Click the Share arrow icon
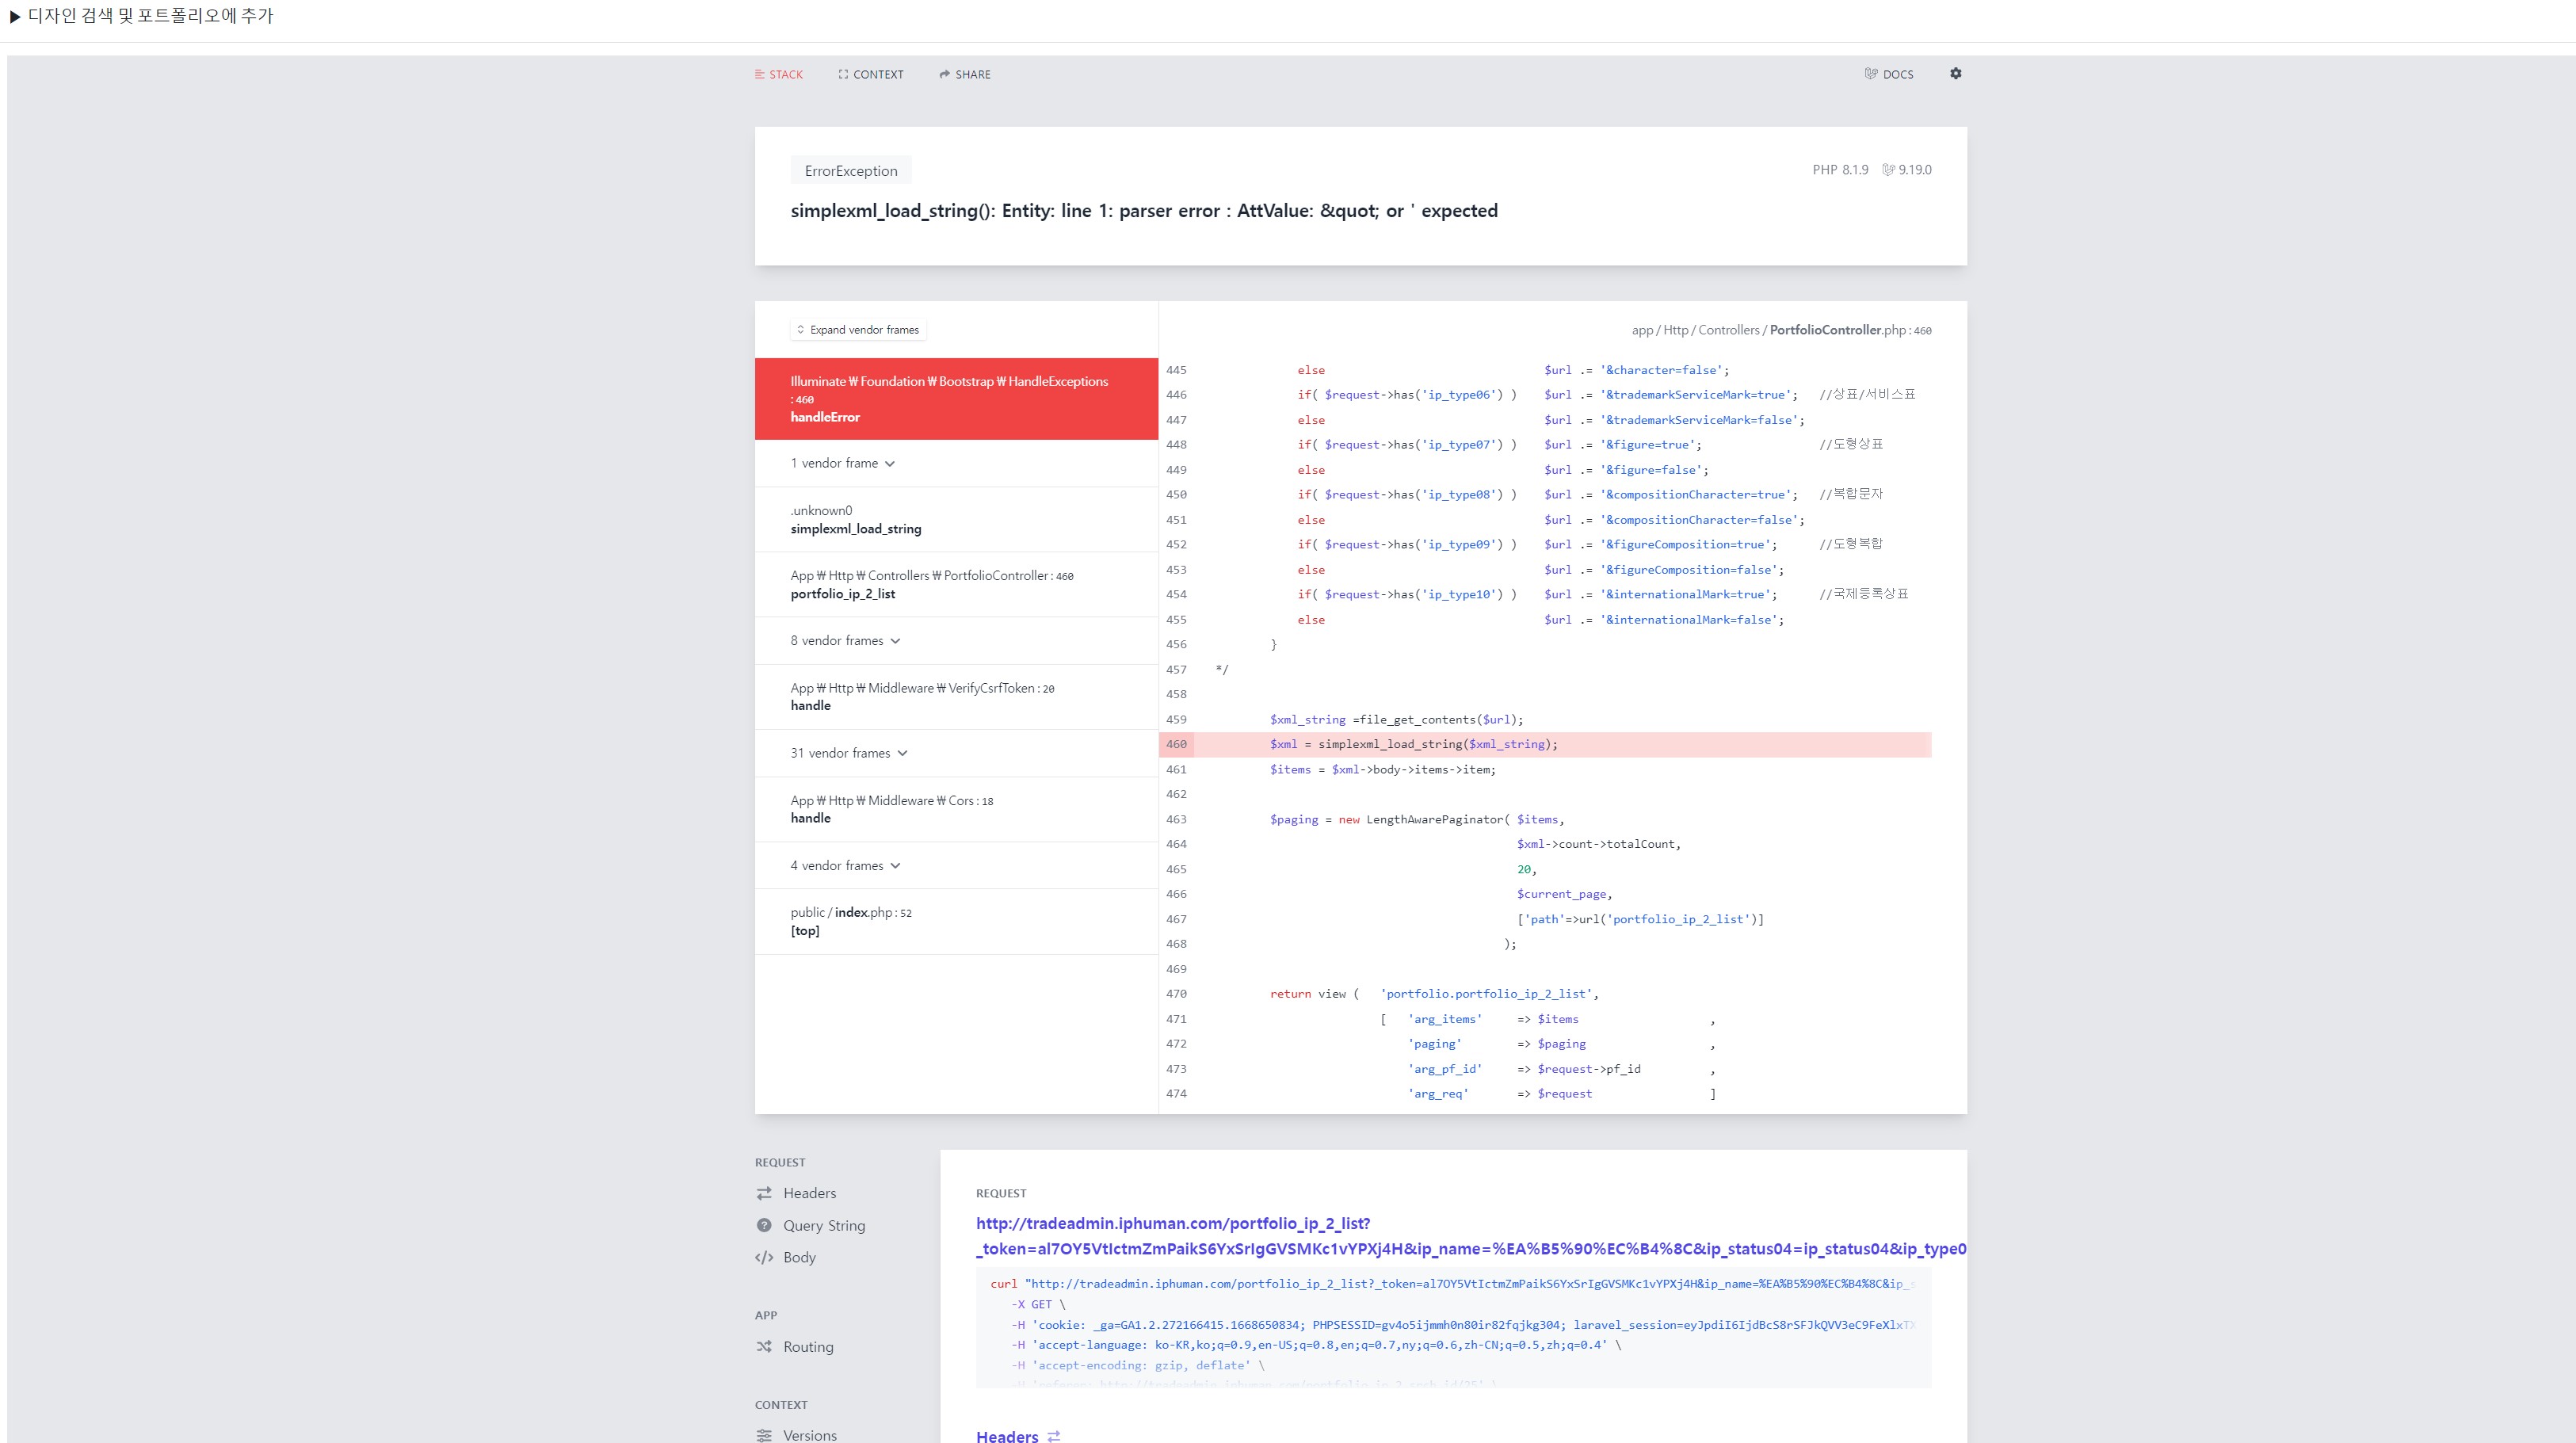This screenshot has width=2576, height=1443. click(944, 74)
